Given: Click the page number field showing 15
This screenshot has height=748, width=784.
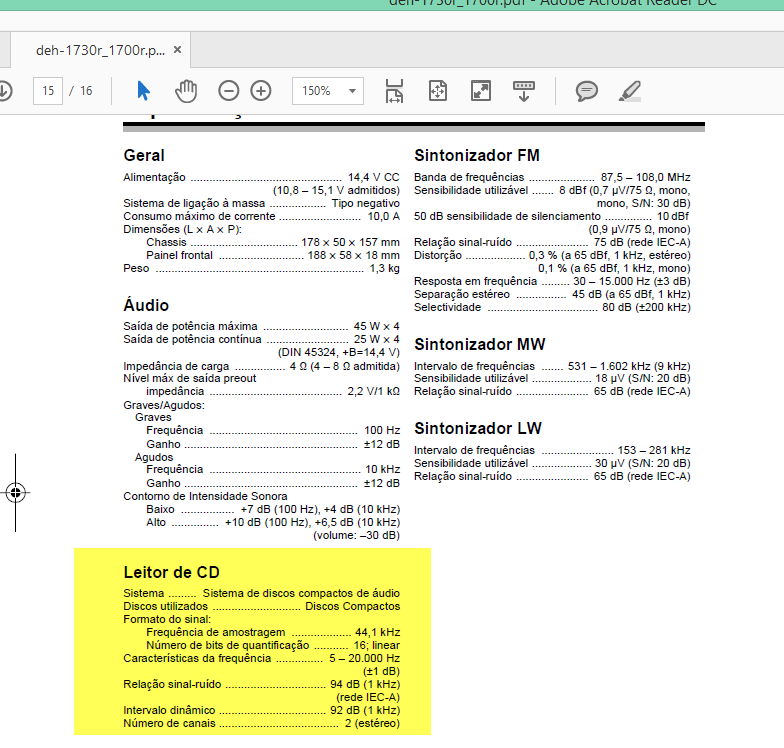Looking at the screenshot, I should pos(48,91).
